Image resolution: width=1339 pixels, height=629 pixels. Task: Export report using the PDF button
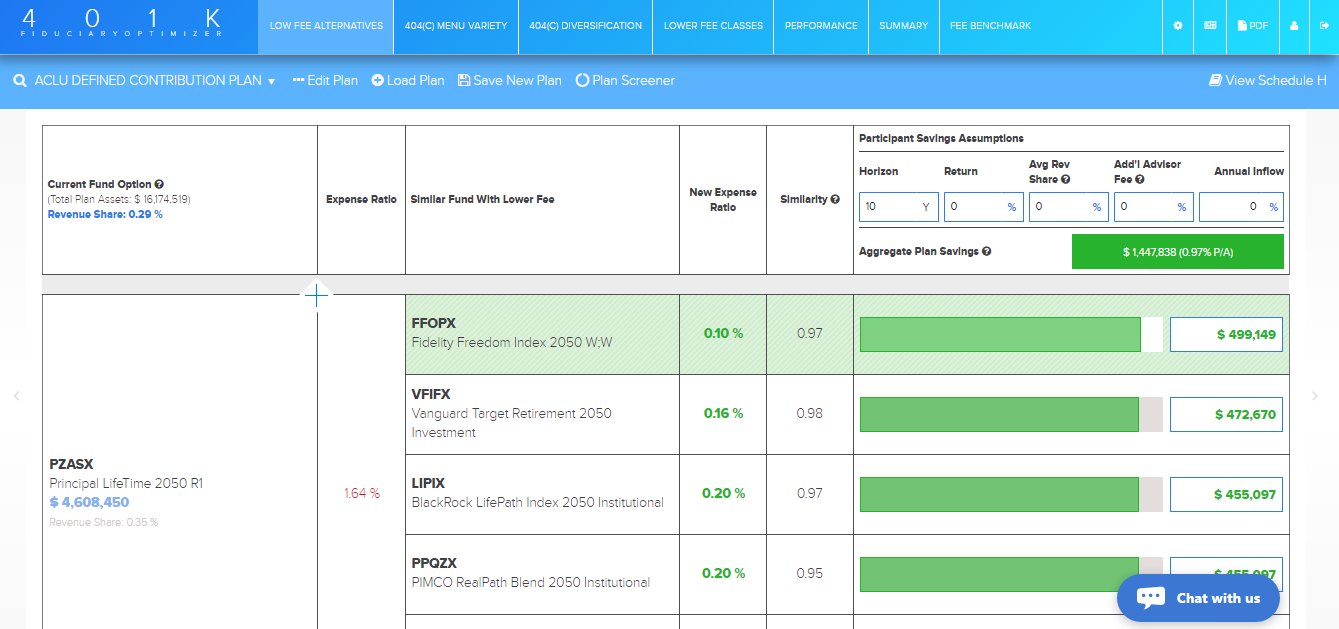[x=1253, y=26]
